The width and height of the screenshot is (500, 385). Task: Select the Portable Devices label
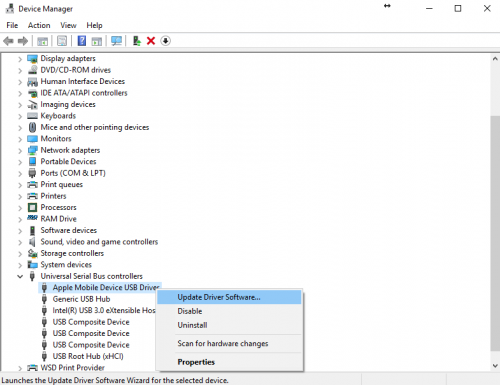68,162
